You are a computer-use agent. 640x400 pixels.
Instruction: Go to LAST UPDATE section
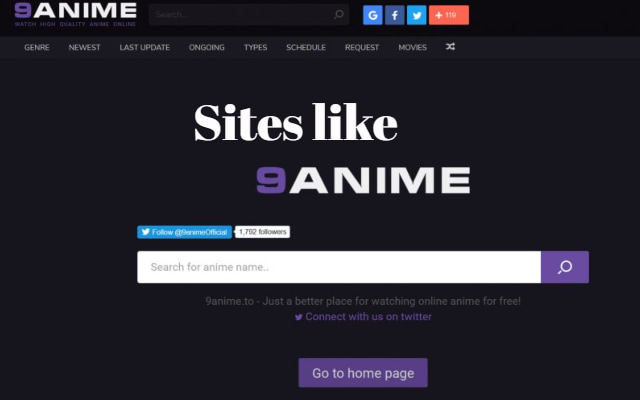pyautogui.click(x=144, y=47)
